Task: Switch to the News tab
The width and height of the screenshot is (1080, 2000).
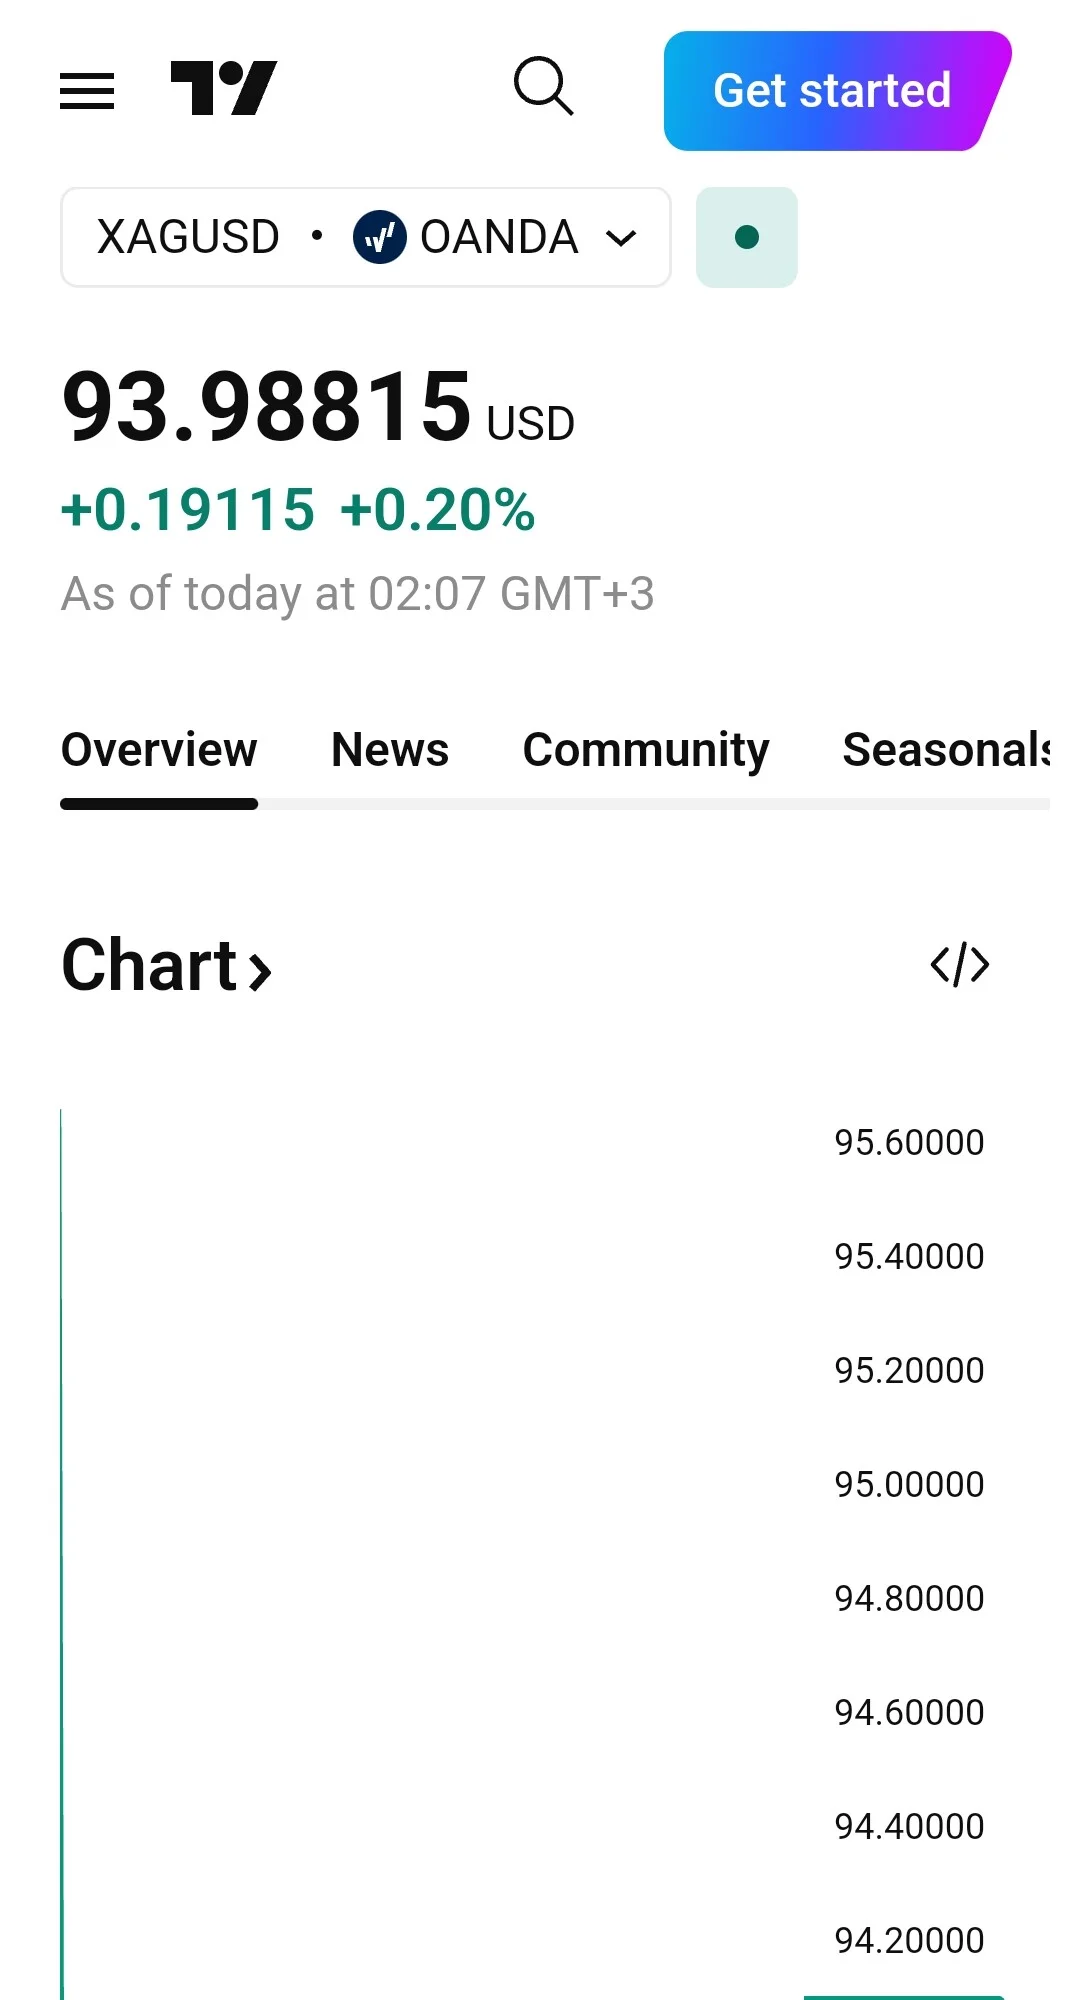Action: coord(390,750)
